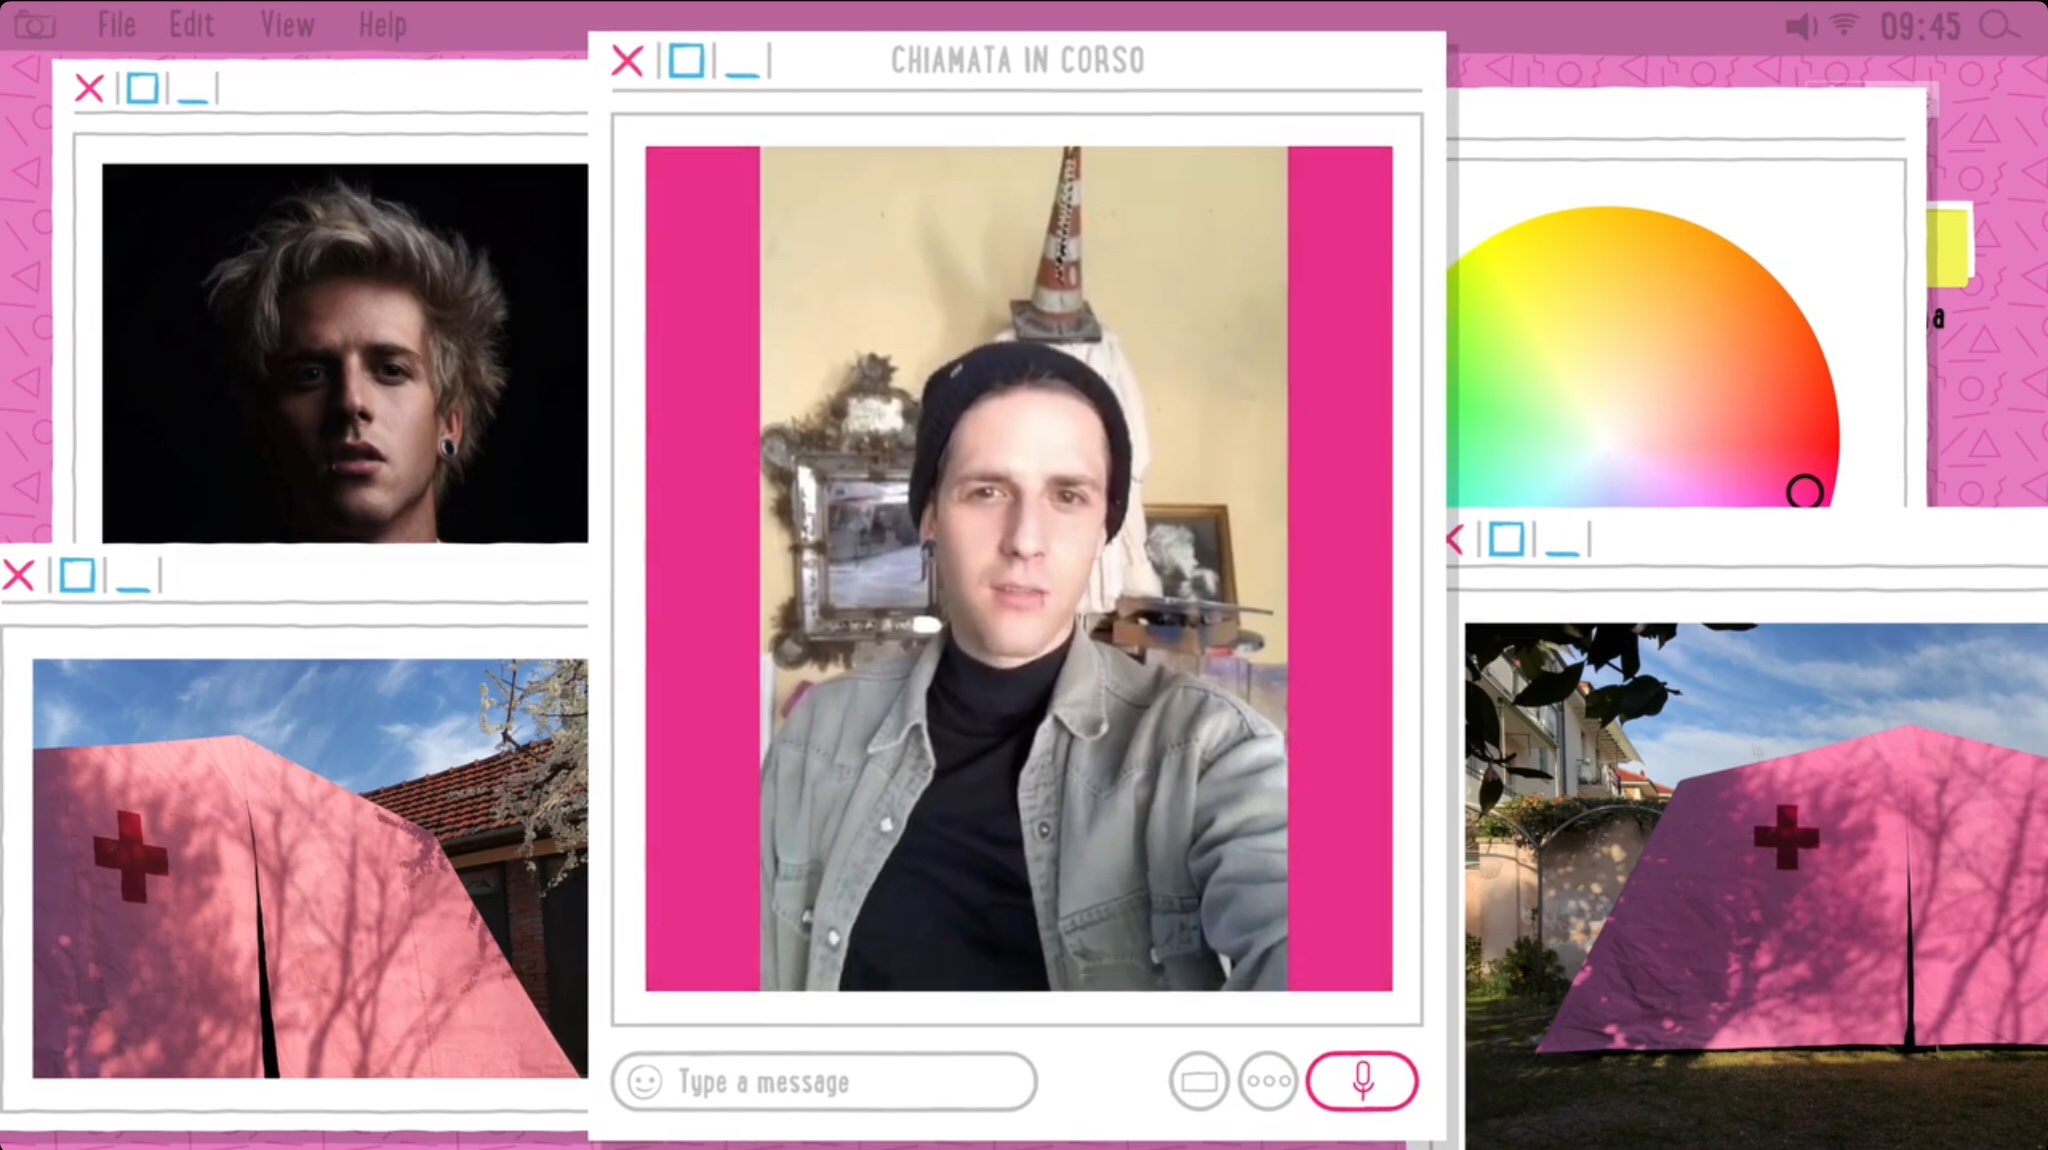Click the pink tent photo with tiled roof
2048x1150 pixels.
click(x=310, y=868)
